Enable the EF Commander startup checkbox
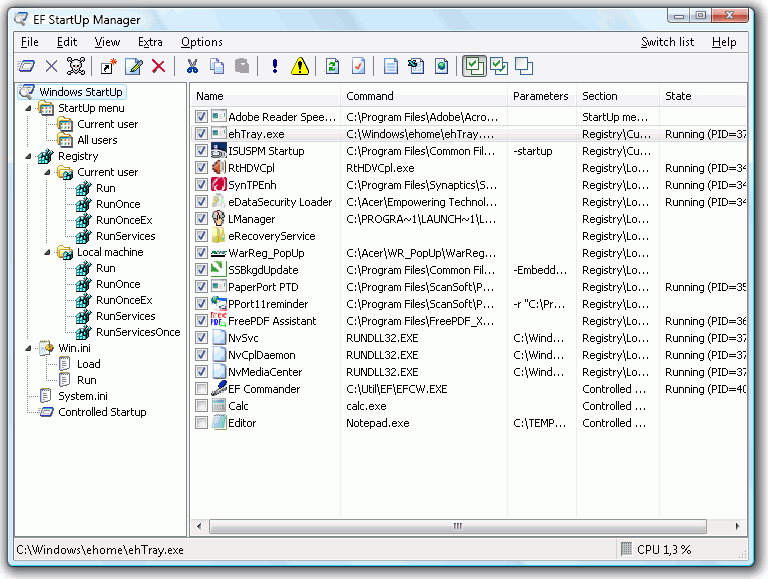Screen dimensions: 768x579 202,389
